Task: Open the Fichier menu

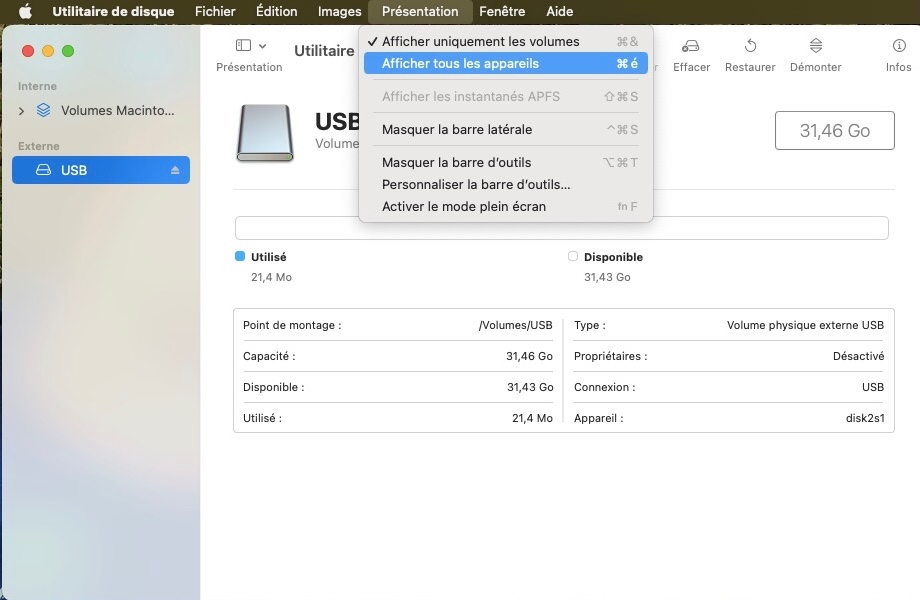Action: (x=215, y=12)
